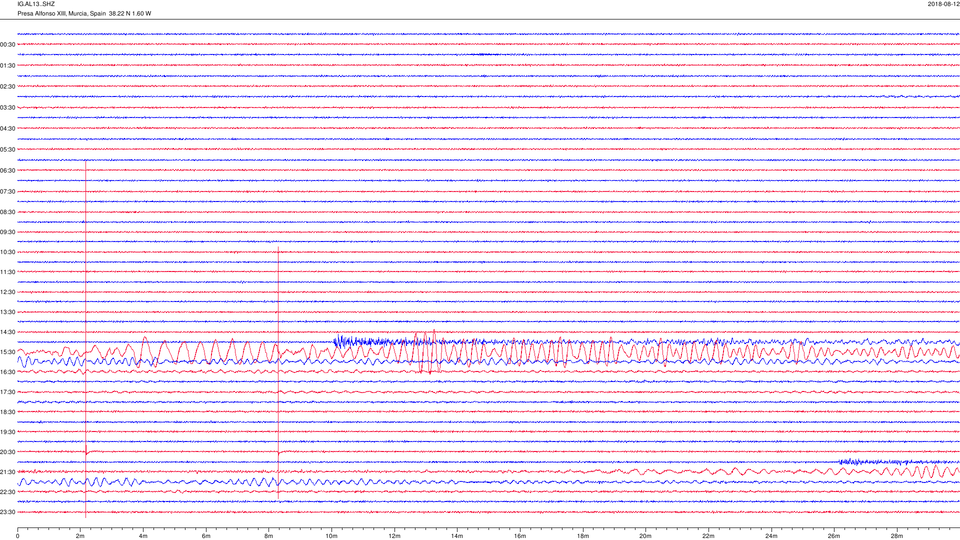The height and width of the screenshot is (540, 960).
Task: Click the 22m tick on minute axis
Action: (708, 536)
